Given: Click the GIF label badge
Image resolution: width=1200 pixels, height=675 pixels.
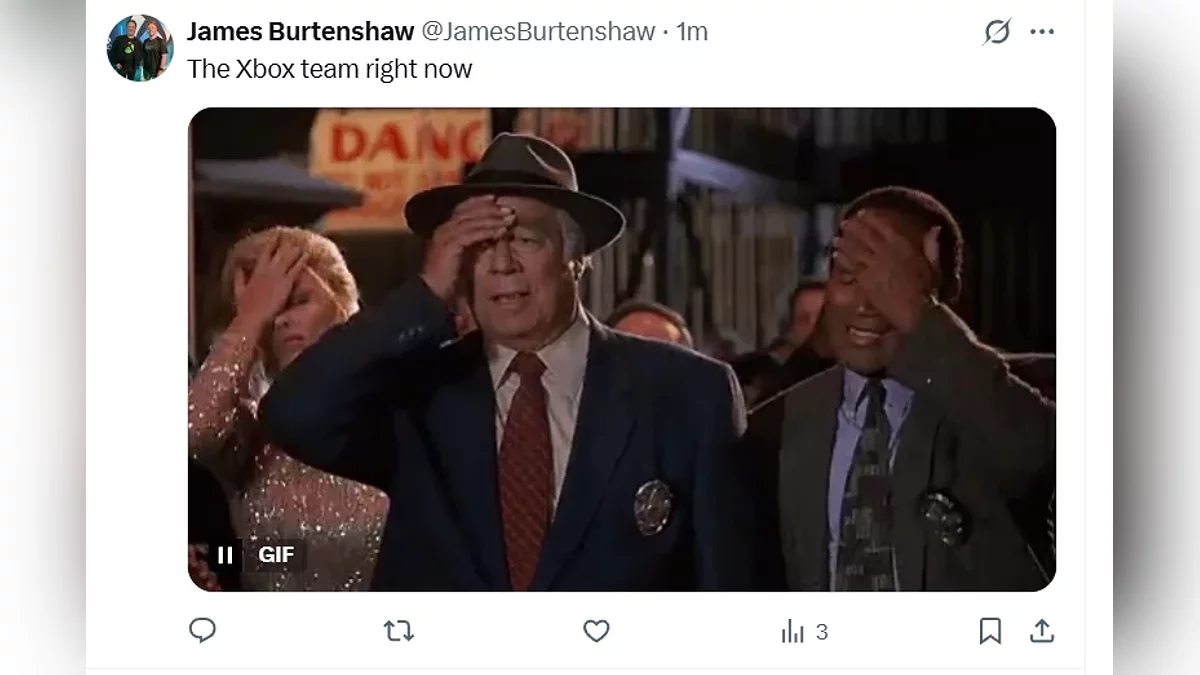Looking at the screenshot, I should [x=276, y=554].
